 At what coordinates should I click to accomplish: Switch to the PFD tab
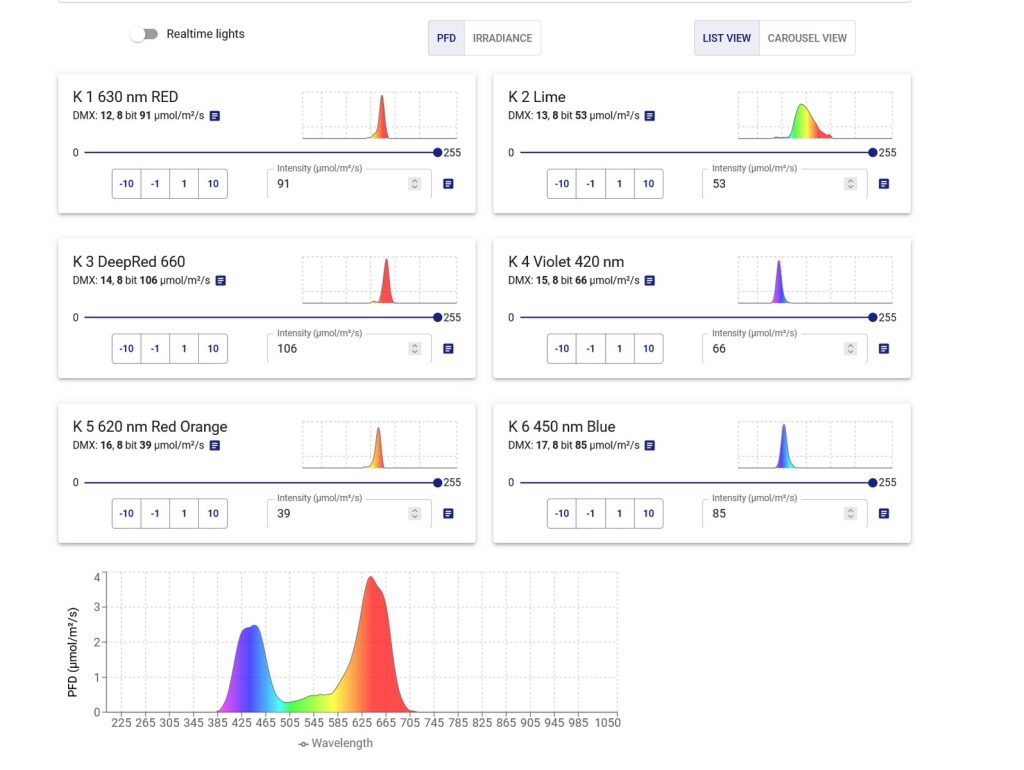tap(447, 38)
